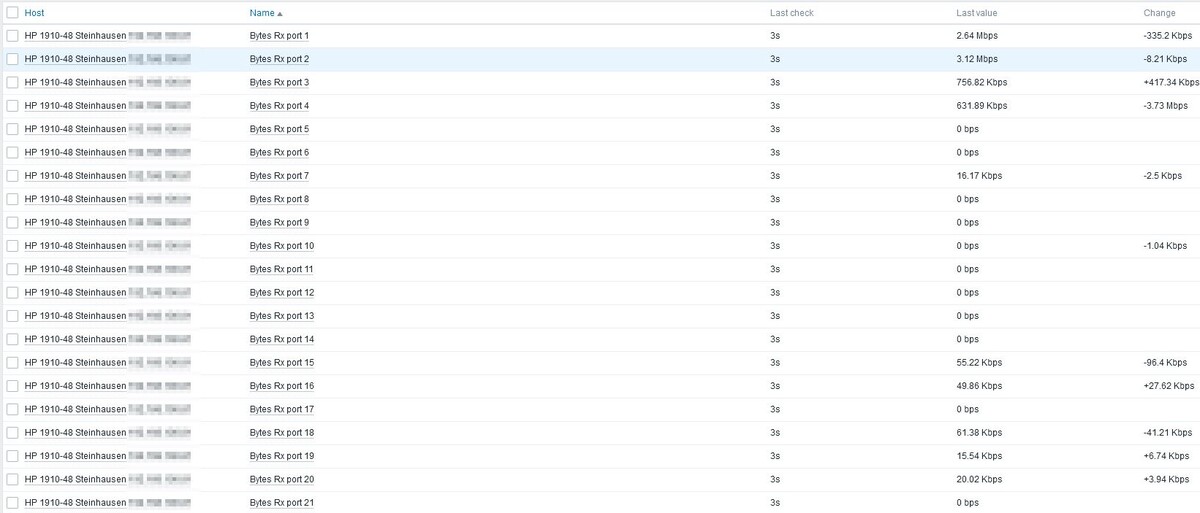Enable checkbox for Bytes Rx port 16 row

pyautogui.click(x=12, y=386)
